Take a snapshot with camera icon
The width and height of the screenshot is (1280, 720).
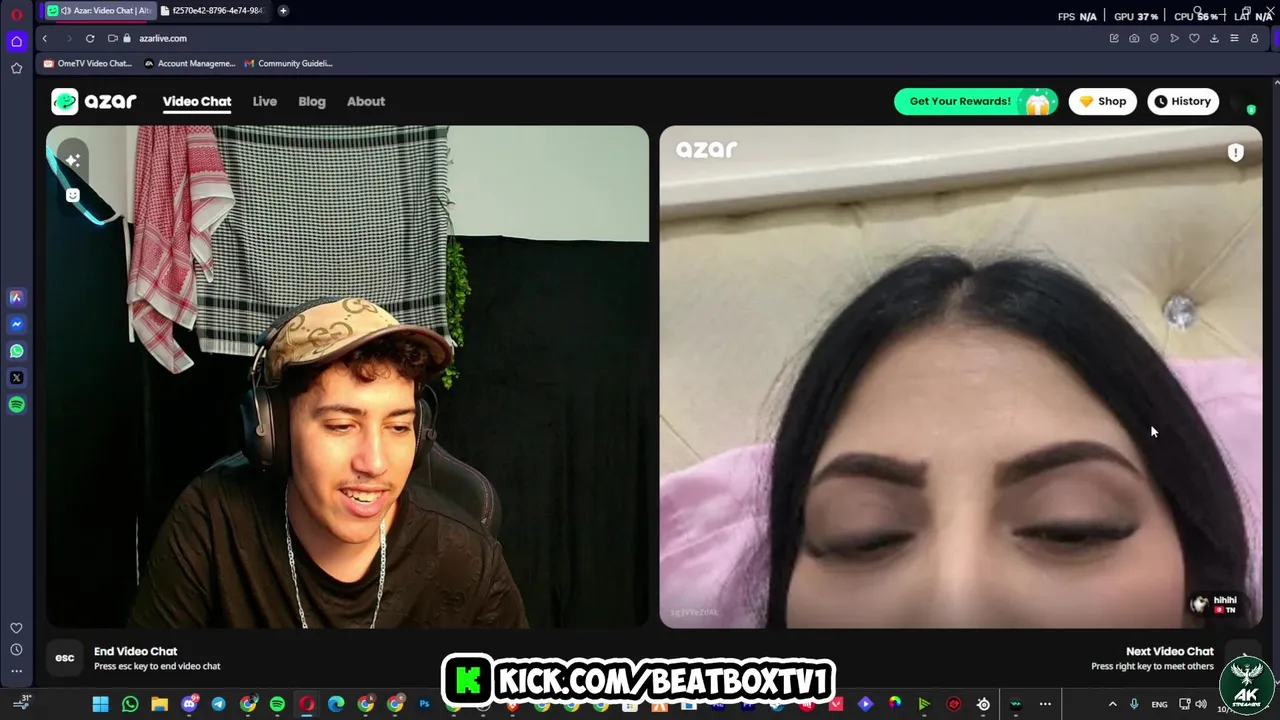(1134, 38)
